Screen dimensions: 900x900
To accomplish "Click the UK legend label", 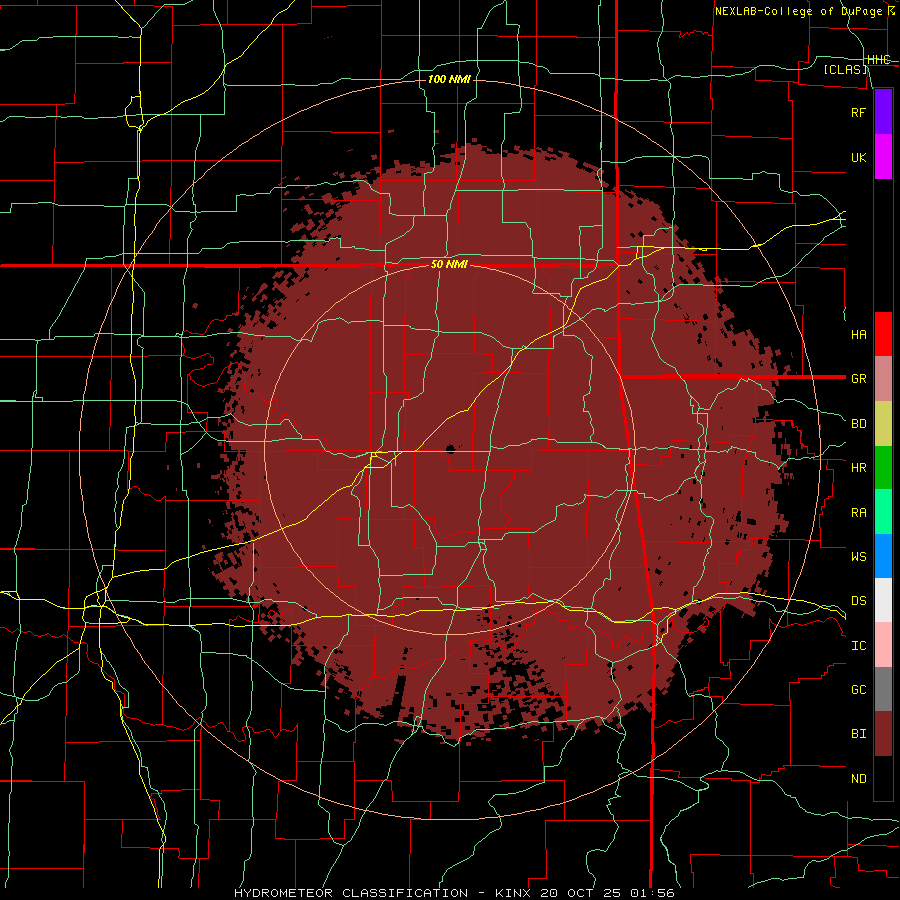I will click(x=858, y=157).
